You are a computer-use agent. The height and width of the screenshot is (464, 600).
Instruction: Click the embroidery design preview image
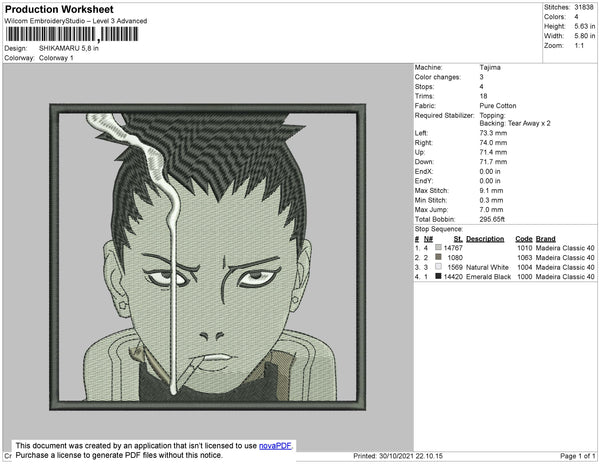208,257
